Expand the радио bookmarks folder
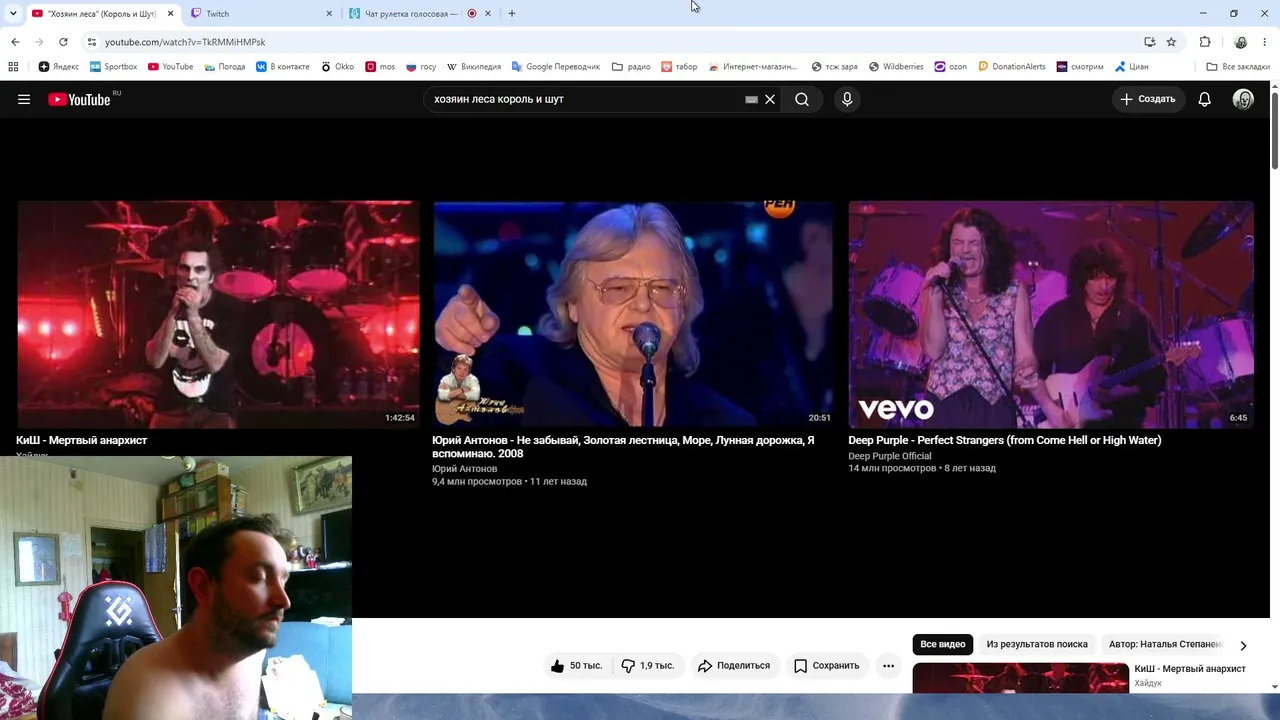1280x720 pixels. pyautogui.click(x=631, y=67)
